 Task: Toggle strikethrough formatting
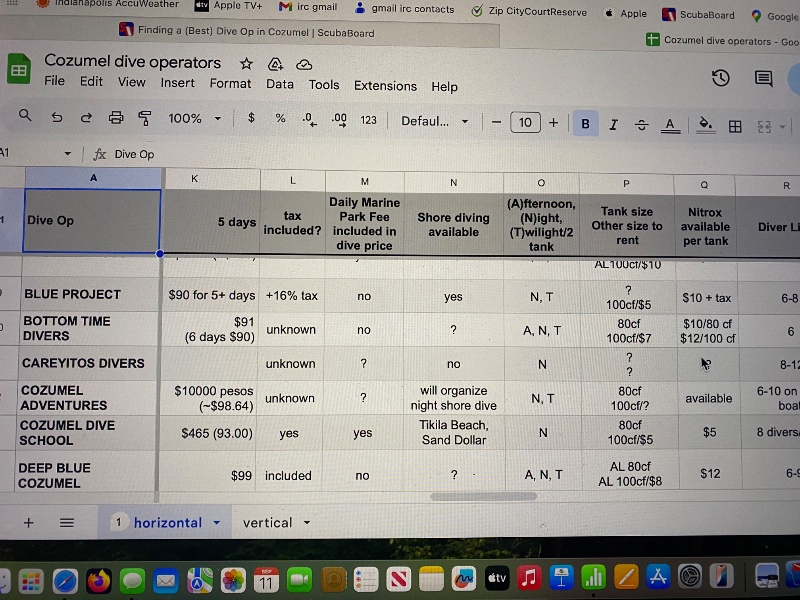pyautogui.click(x=641, y=125)
